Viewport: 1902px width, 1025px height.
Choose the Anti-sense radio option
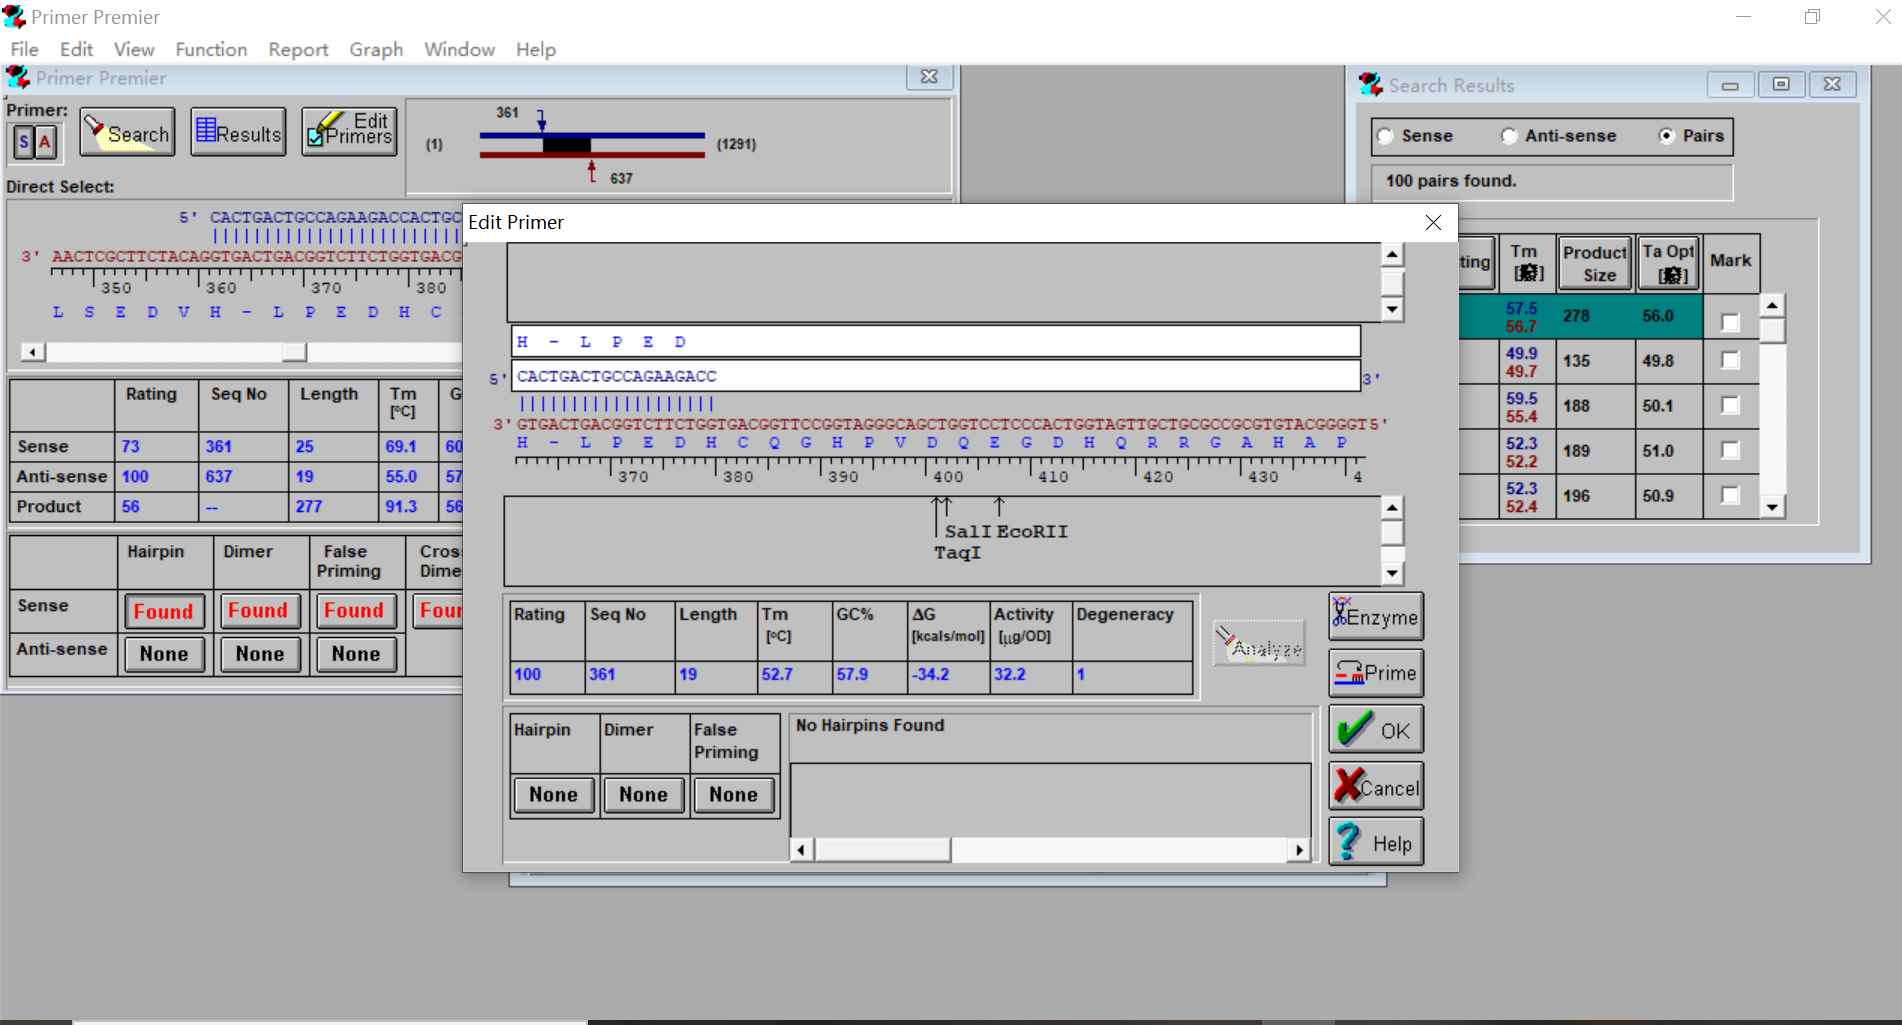pos(1509,136)
